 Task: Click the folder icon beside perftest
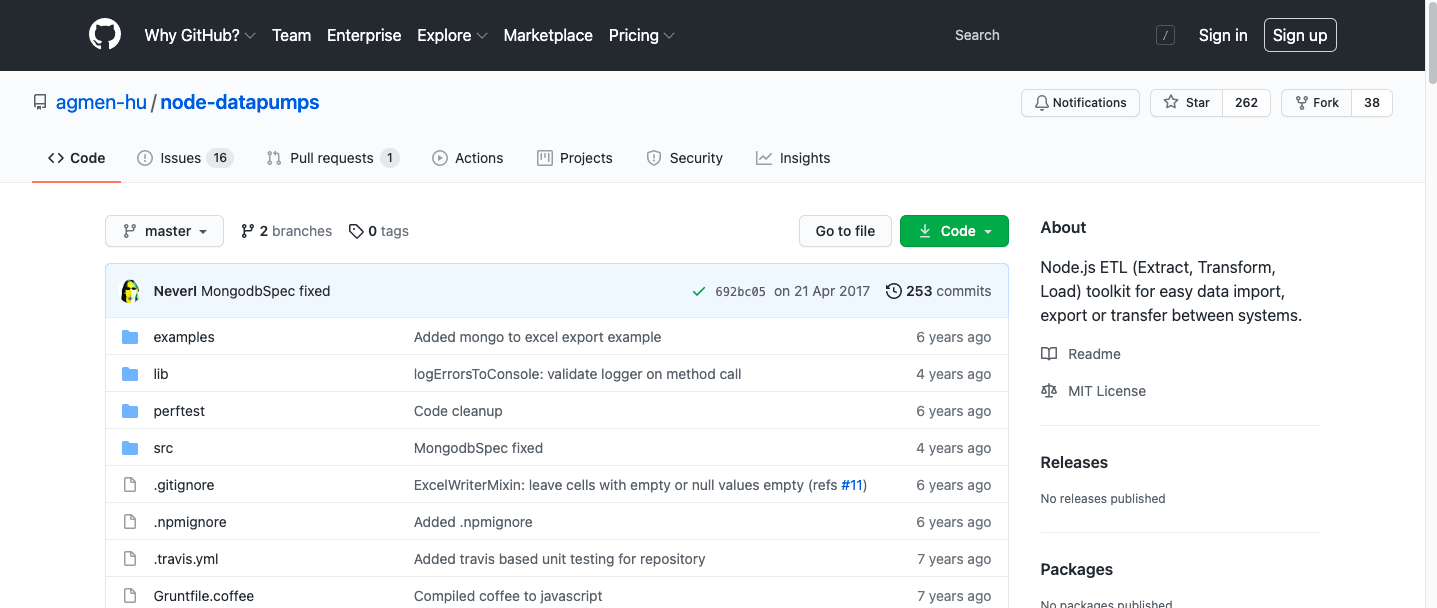coord(130,411)
